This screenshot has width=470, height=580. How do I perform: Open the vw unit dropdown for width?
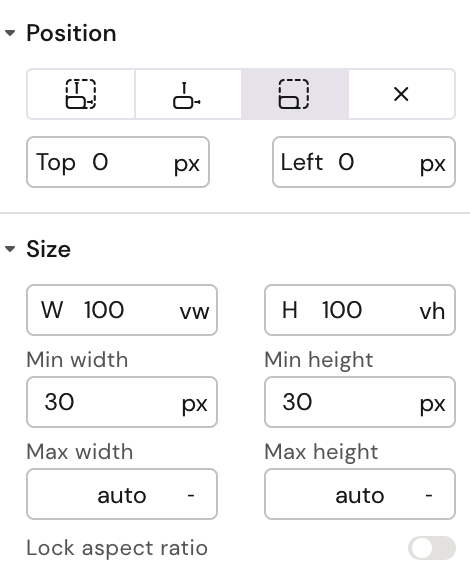coord(195,311)
